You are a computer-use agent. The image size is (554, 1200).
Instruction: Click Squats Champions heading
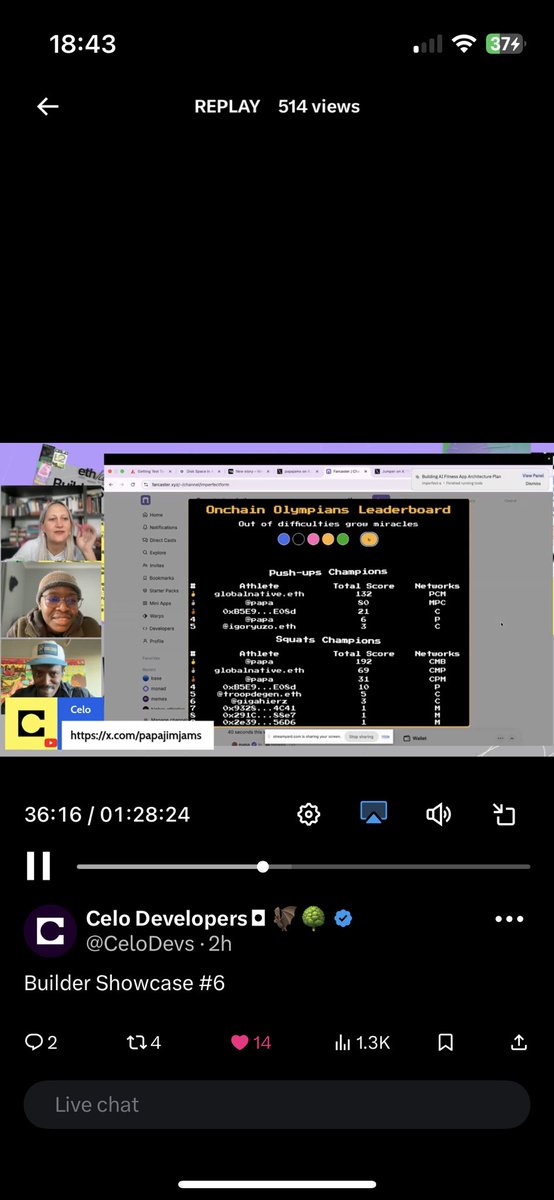pos(329,640)
